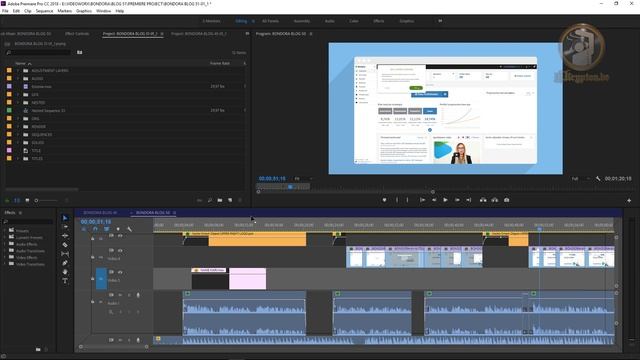Screen dimensions: 640x360
Task: Open timeline display settings wrench
Action: pyautogui.click(x=129, y=229)
